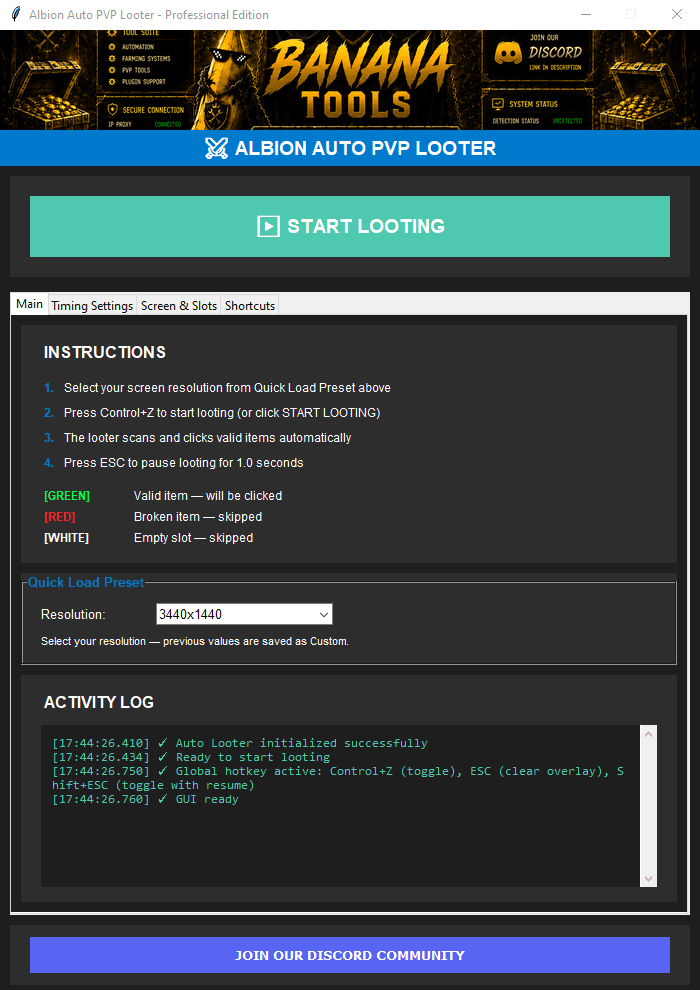Click inside the Activity Log text area
Screen dimensions: 700x990
(x=340, y=806)
